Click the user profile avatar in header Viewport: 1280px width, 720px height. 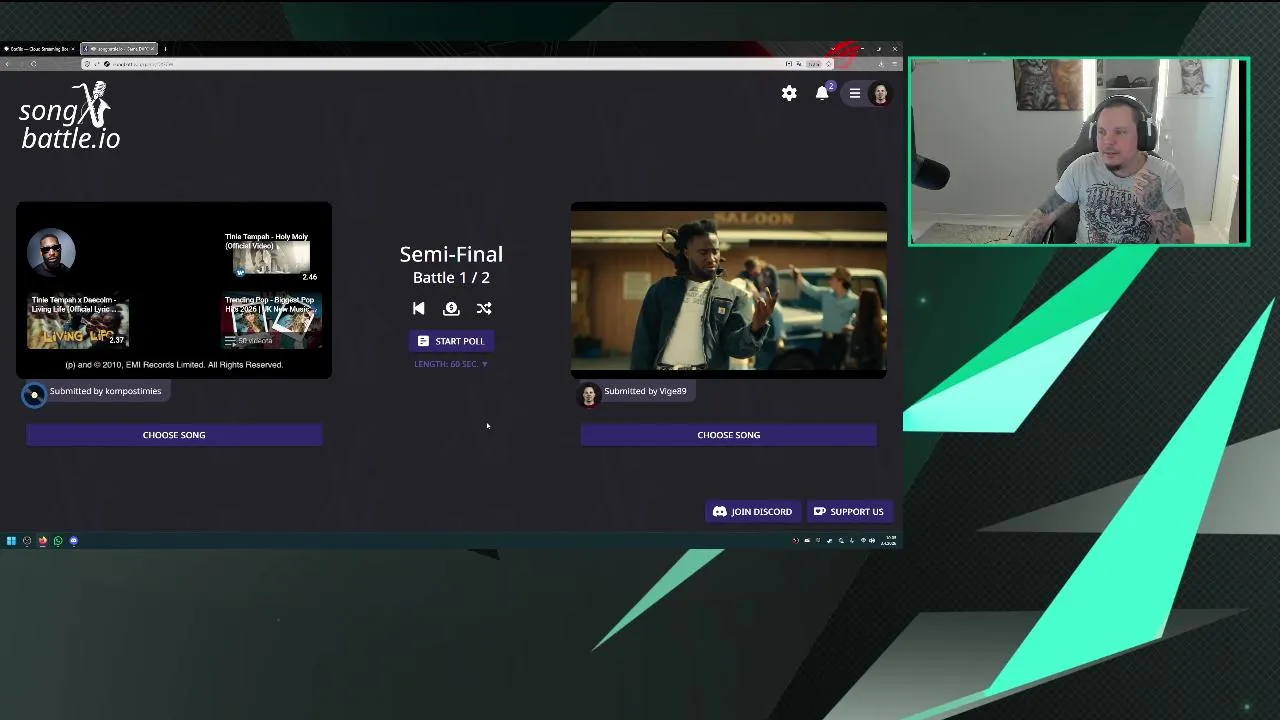point(880,93)
